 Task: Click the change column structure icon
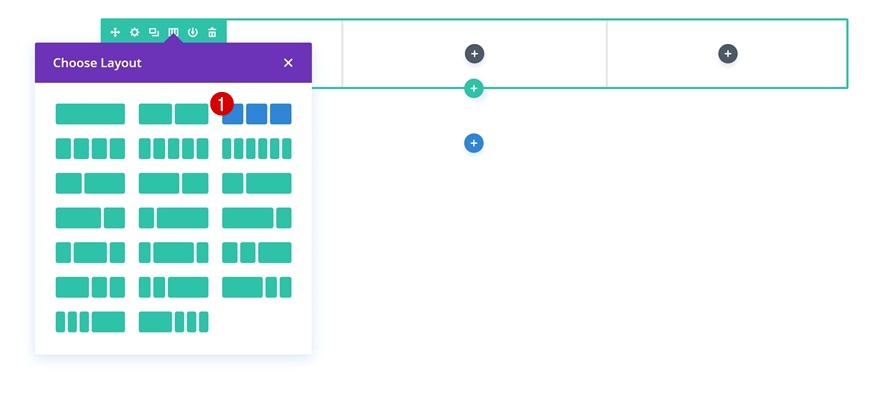[x=173, y=32]
